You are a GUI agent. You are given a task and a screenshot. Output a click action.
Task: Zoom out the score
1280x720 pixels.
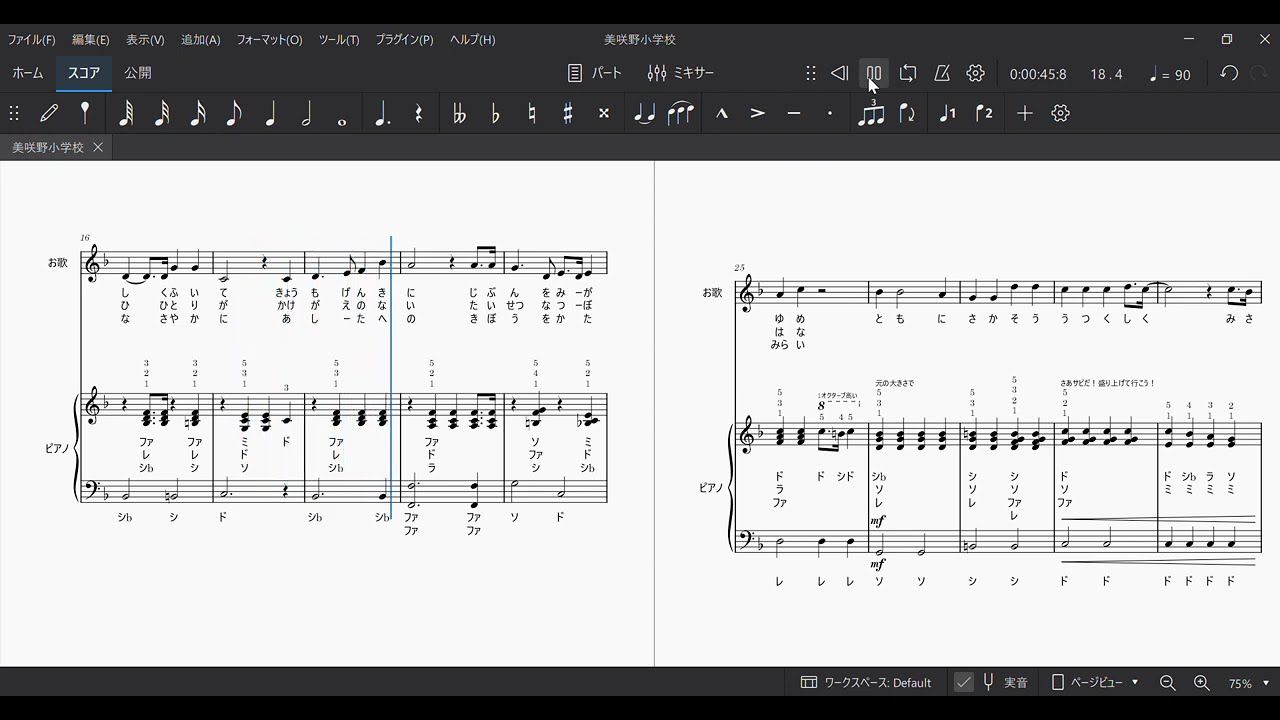(x=1168, y=683)
